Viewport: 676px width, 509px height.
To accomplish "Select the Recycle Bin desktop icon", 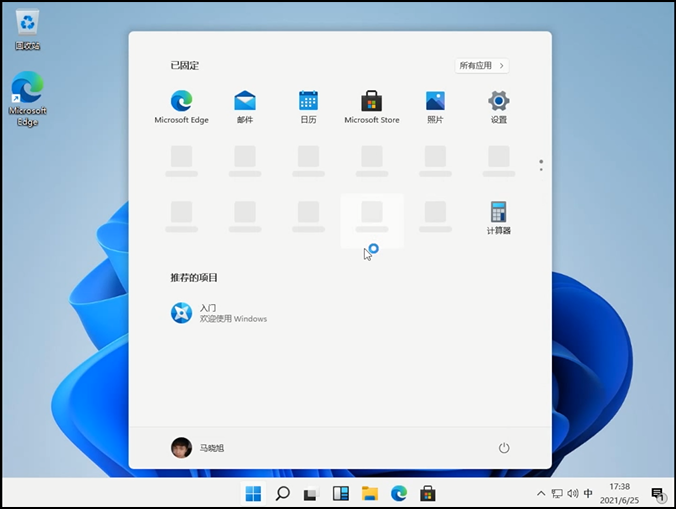I will 28,29.
